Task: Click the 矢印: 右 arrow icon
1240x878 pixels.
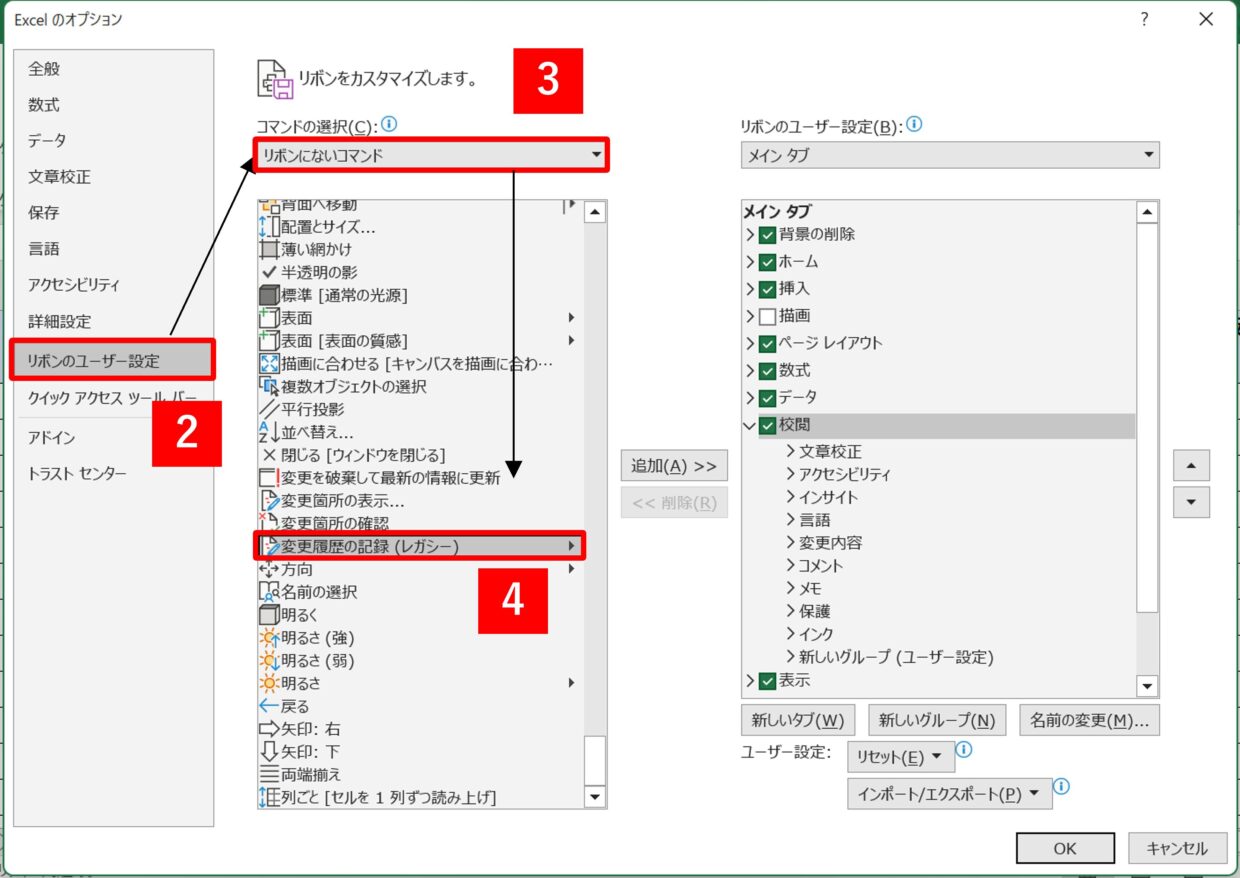Action: point(269,729)
